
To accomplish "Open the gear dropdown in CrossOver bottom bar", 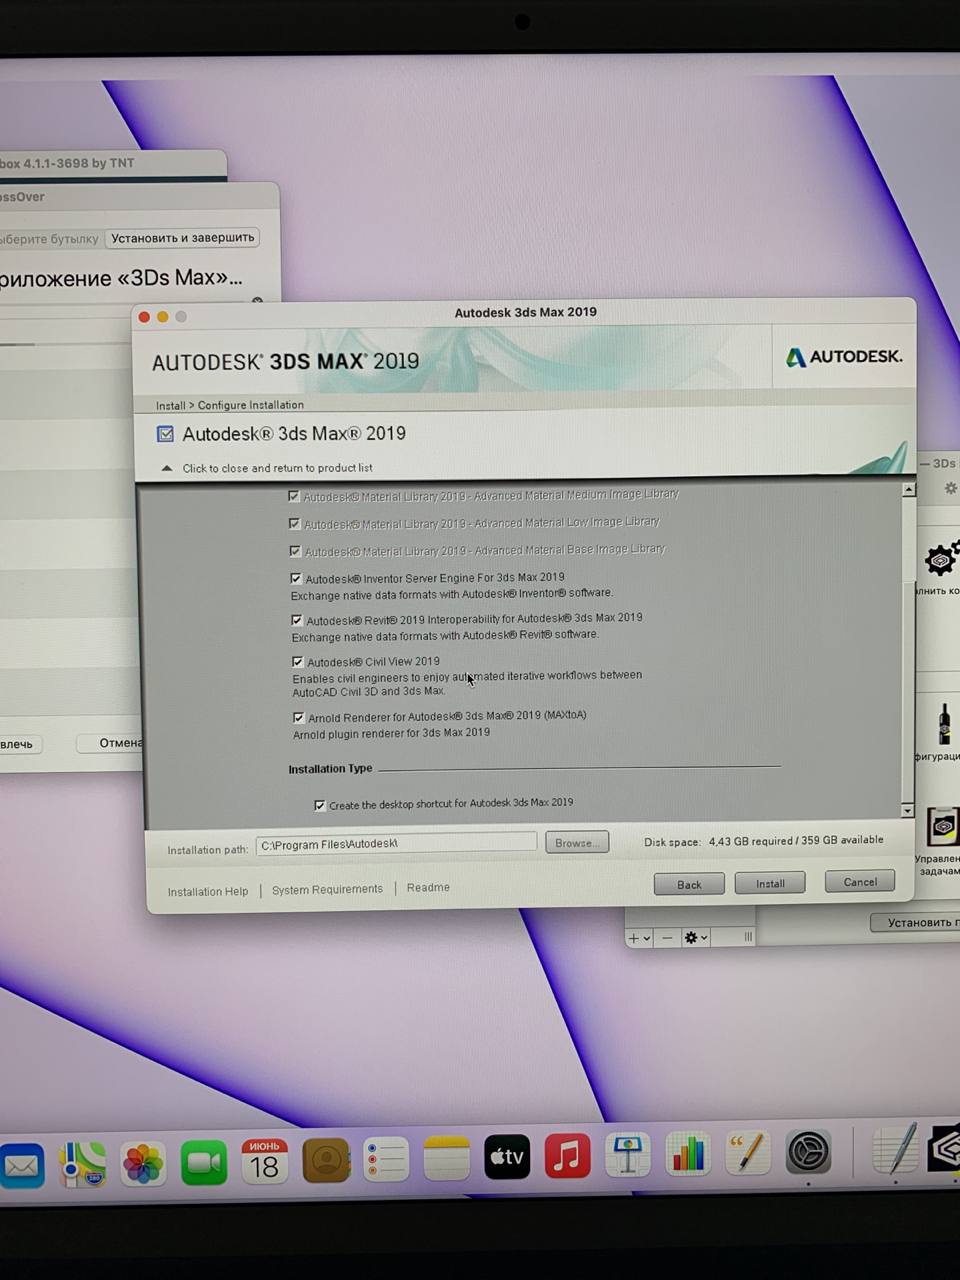I will (695, 938).
